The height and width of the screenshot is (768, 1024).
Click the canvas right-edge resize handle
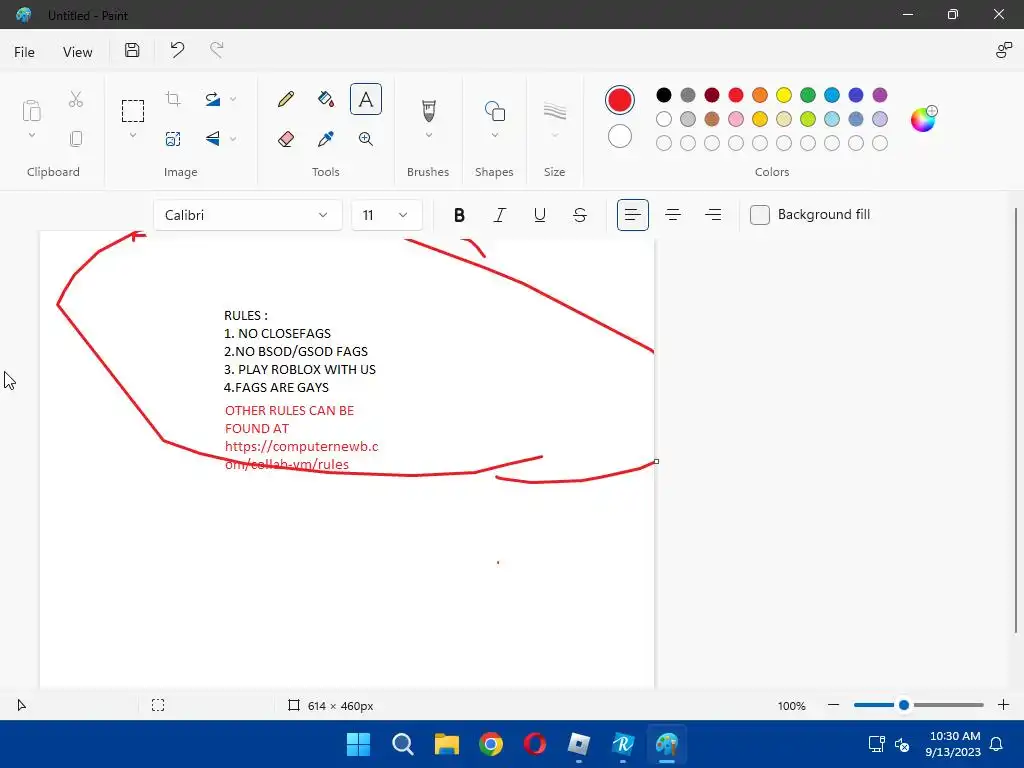tap(656, 461)
